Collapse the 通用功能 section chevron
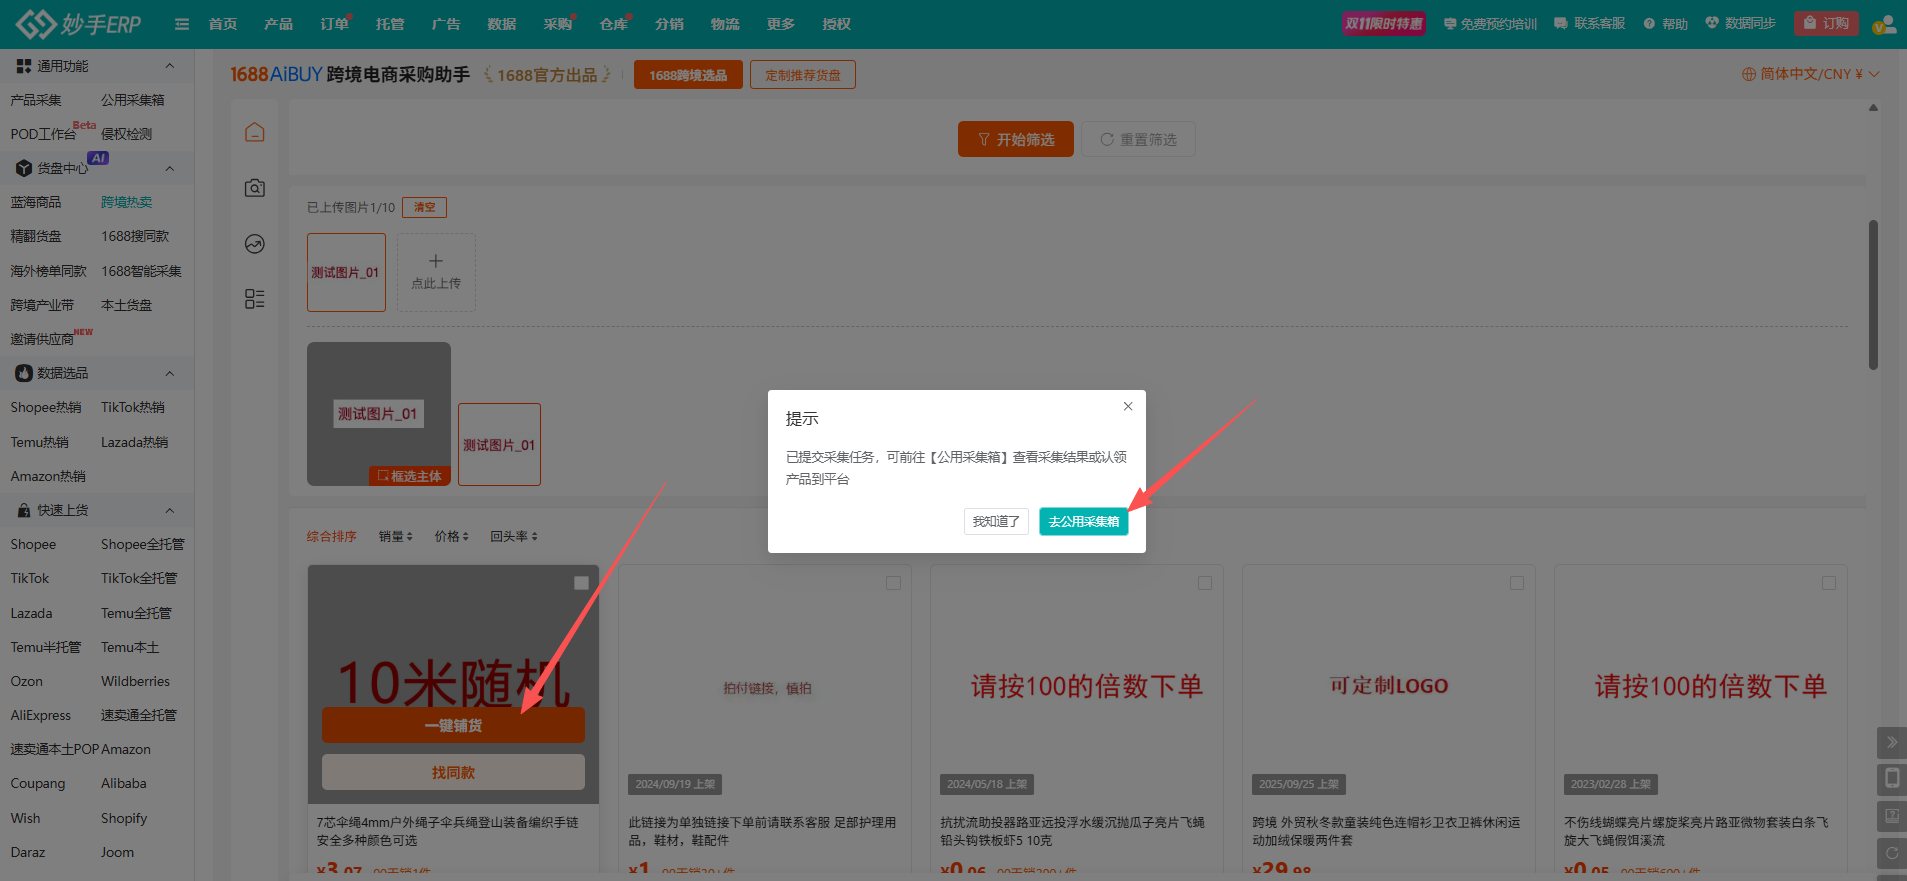 tap(169, 66)
